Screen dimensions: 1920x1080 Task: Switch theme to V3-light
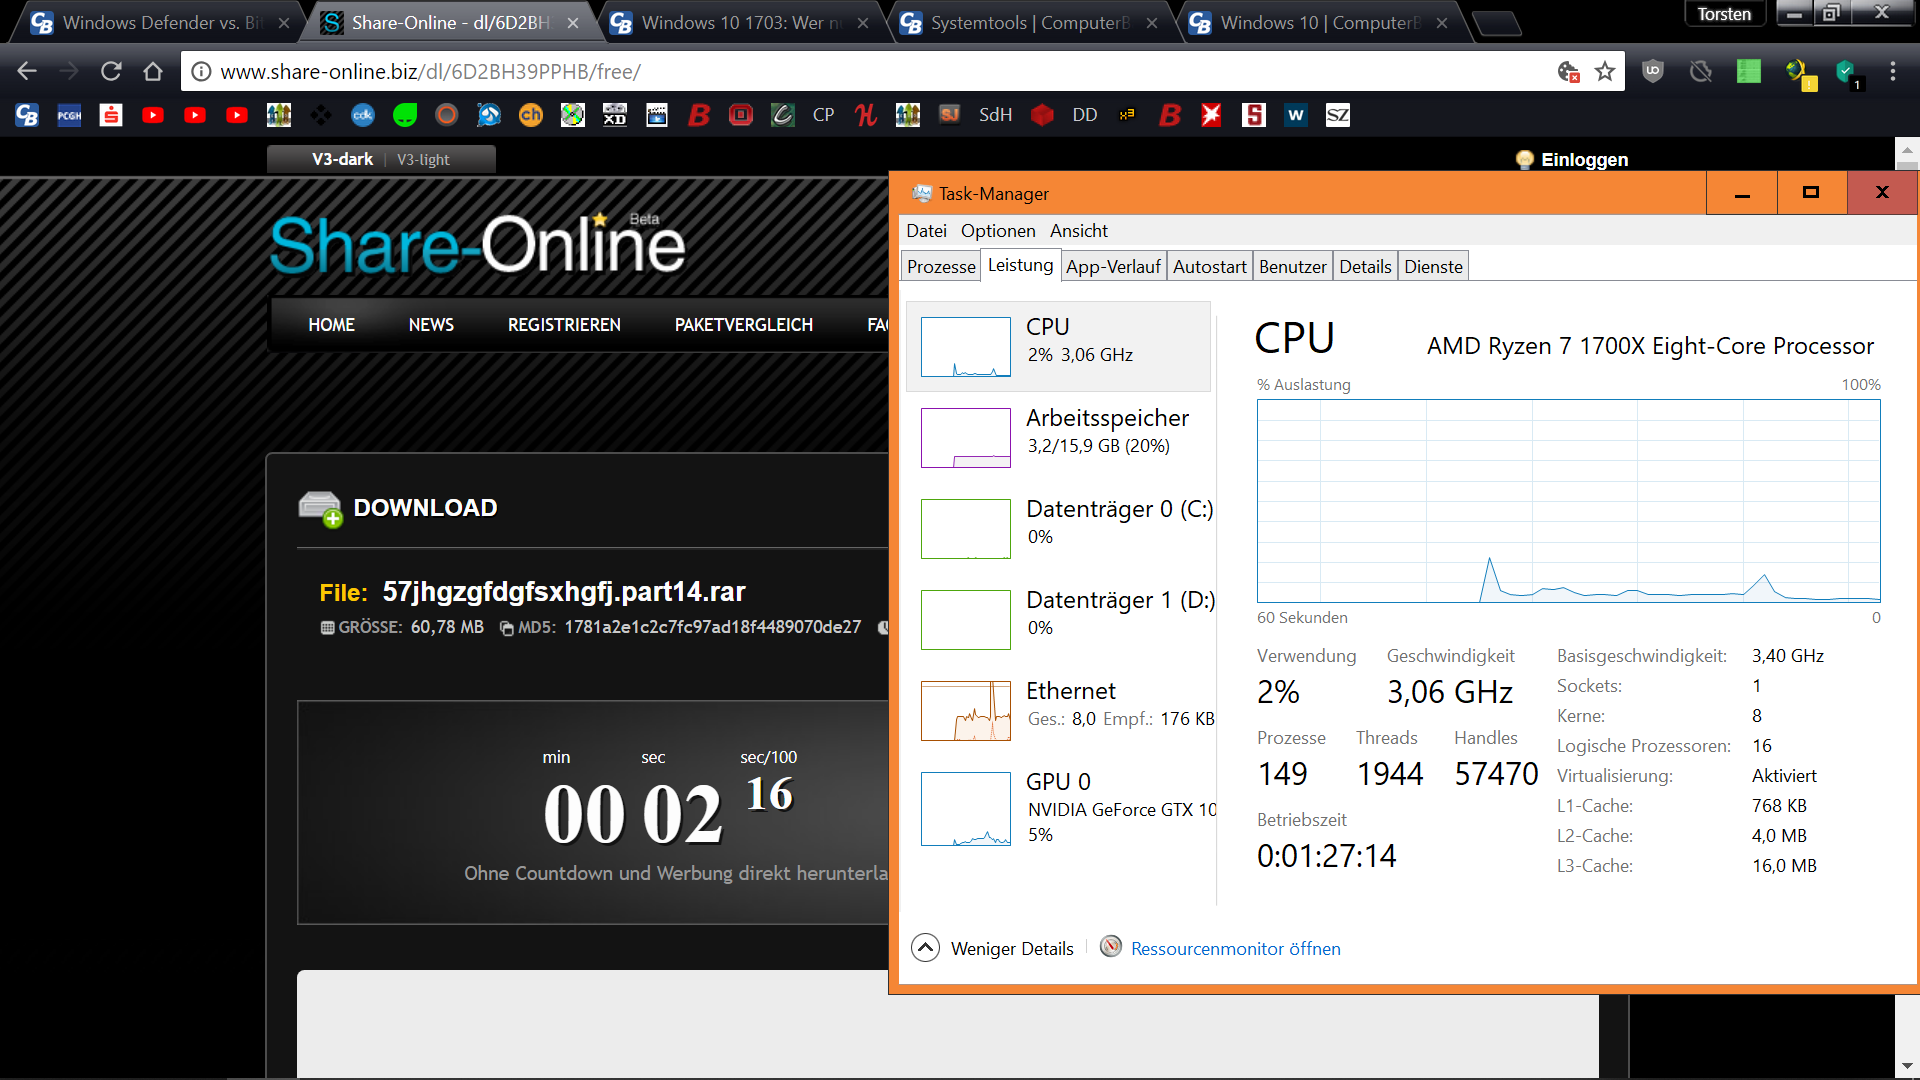(x=423, y=159)
